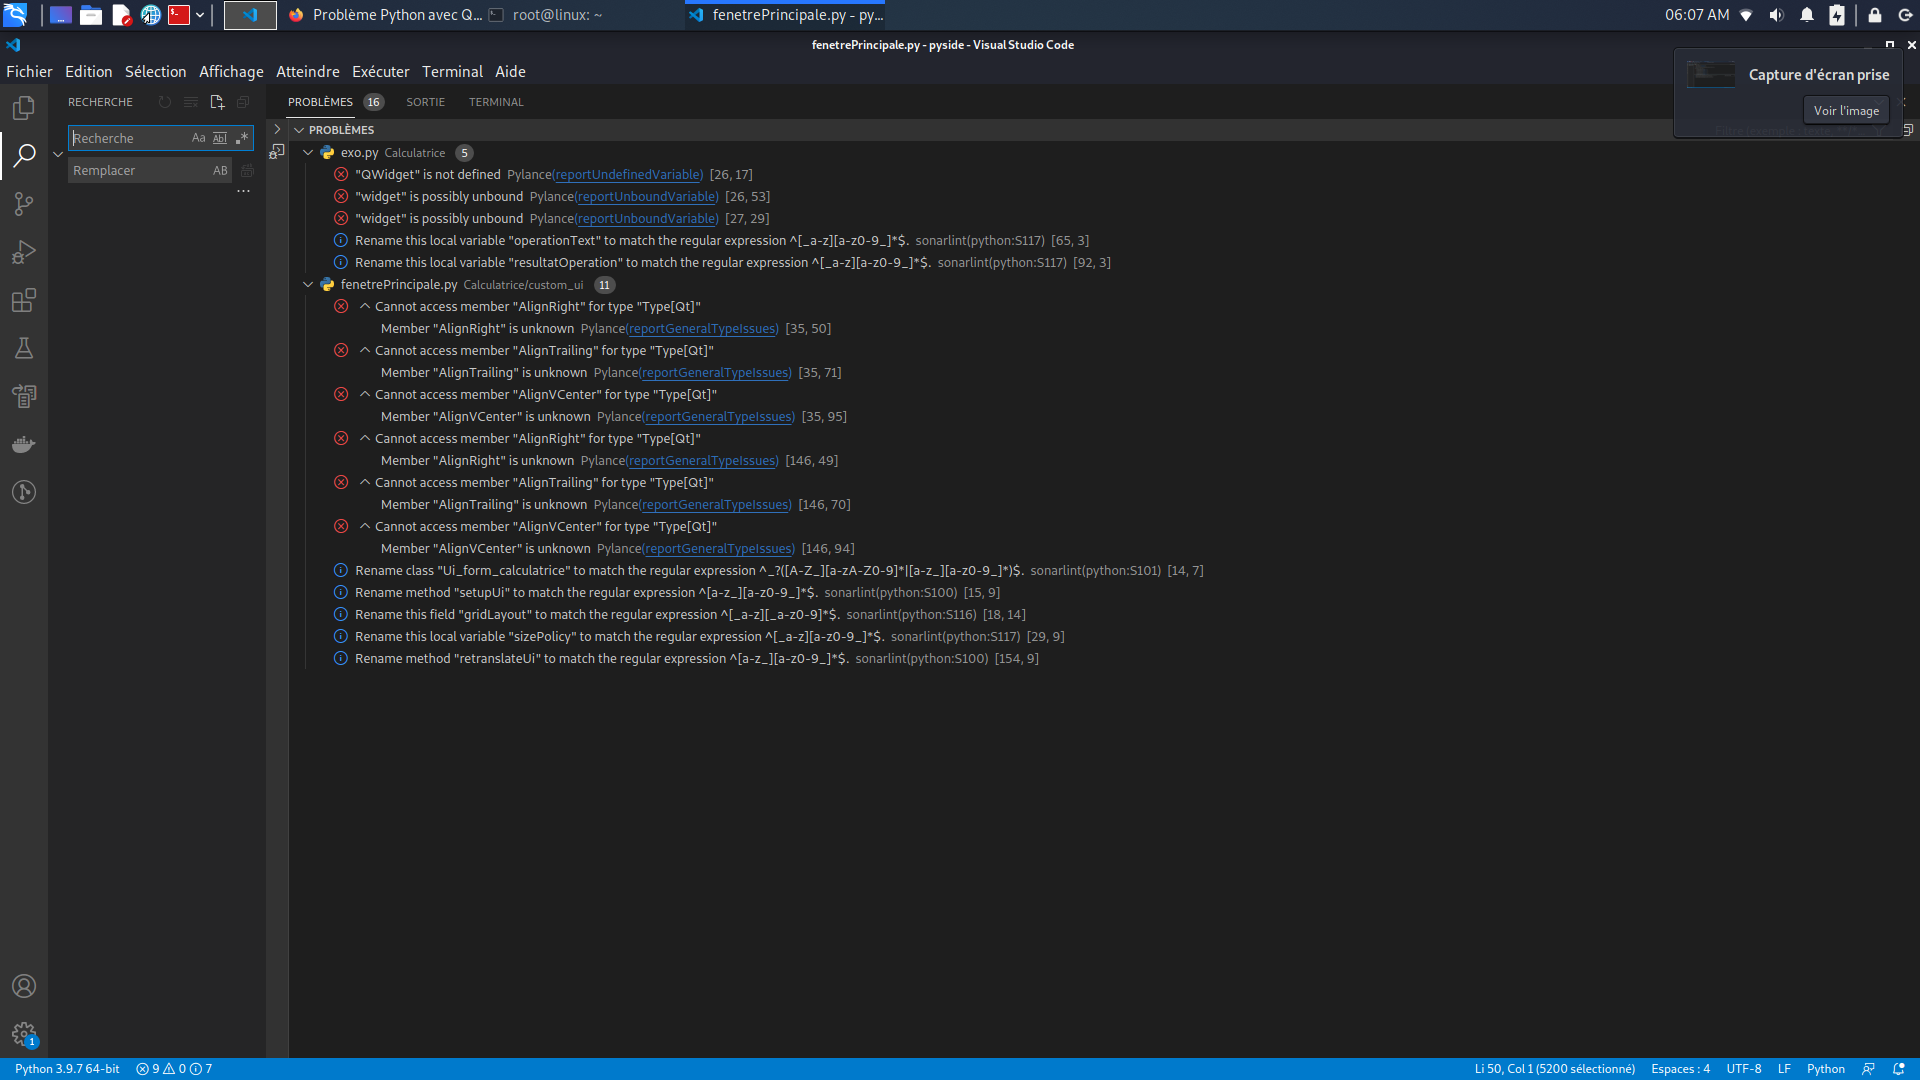
Task: Open Source Control view in activity bar
Action: point(24,204)
